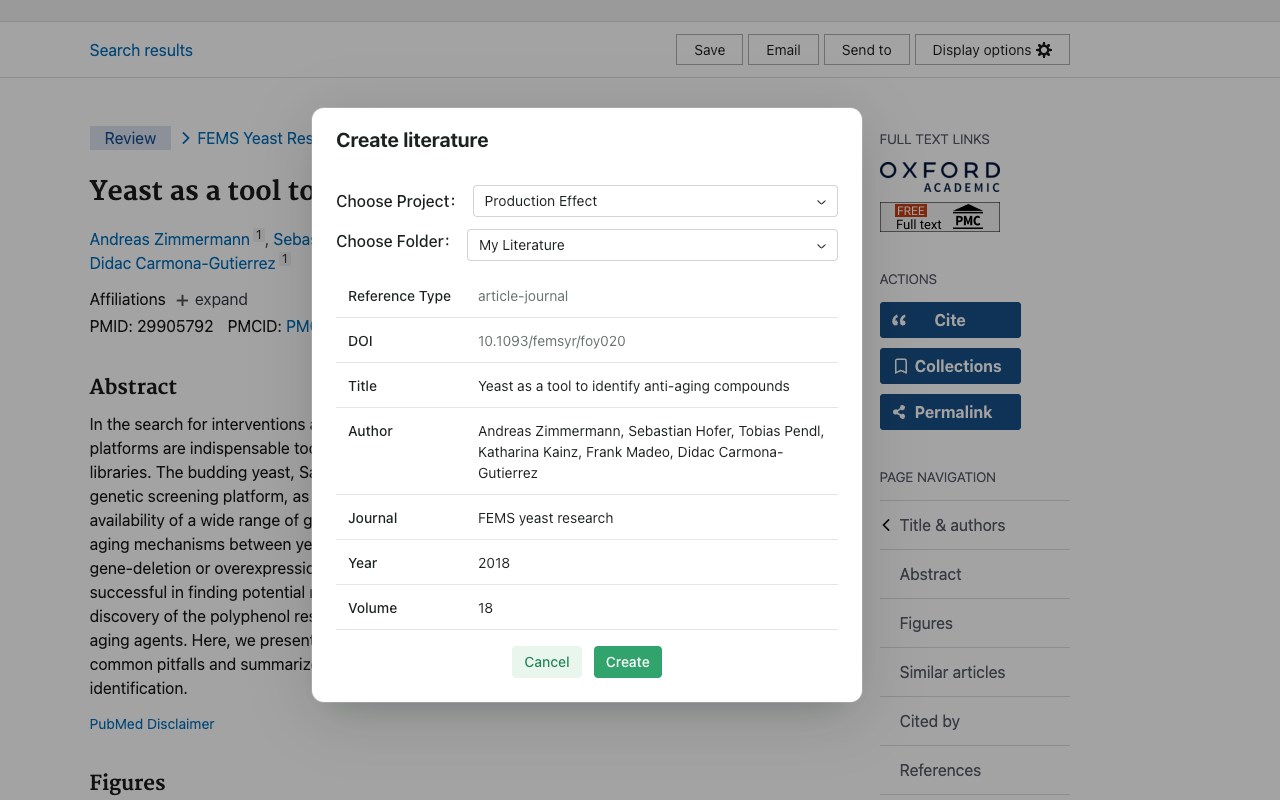Click the Collections bookmark icon

(900, 366)
